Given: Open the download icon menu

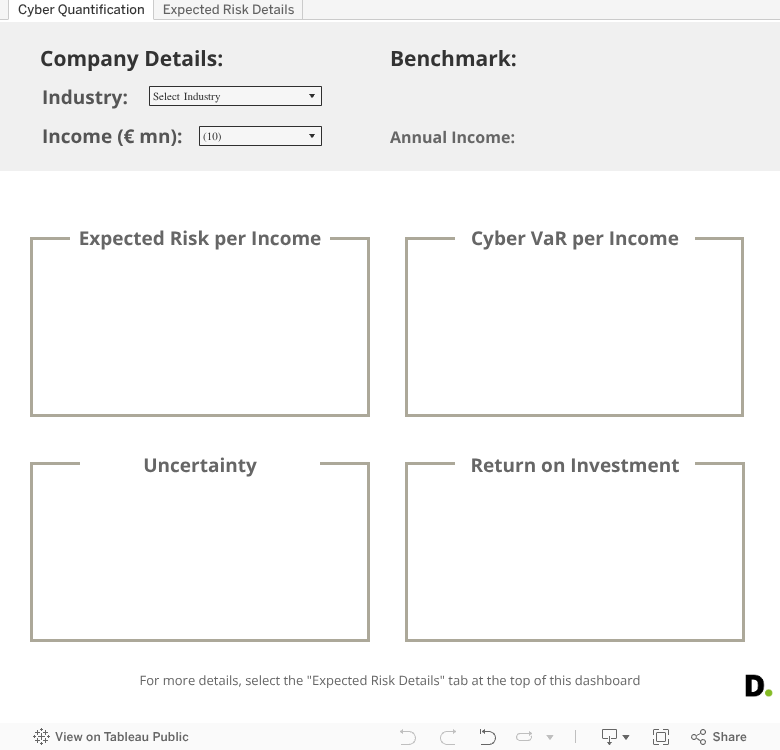Looking at the screenshot, I should pos(609,737).
